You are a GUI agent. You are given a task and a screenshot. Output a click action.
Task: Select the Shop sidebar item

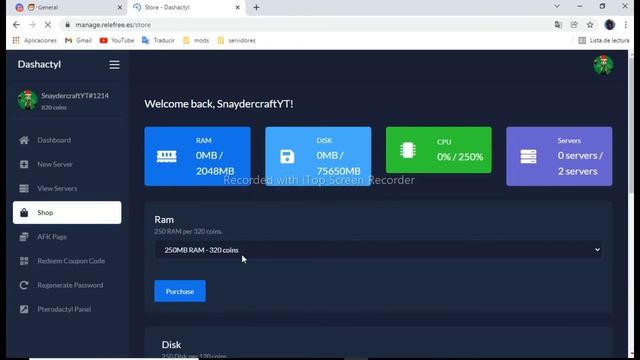coord(67,212)
